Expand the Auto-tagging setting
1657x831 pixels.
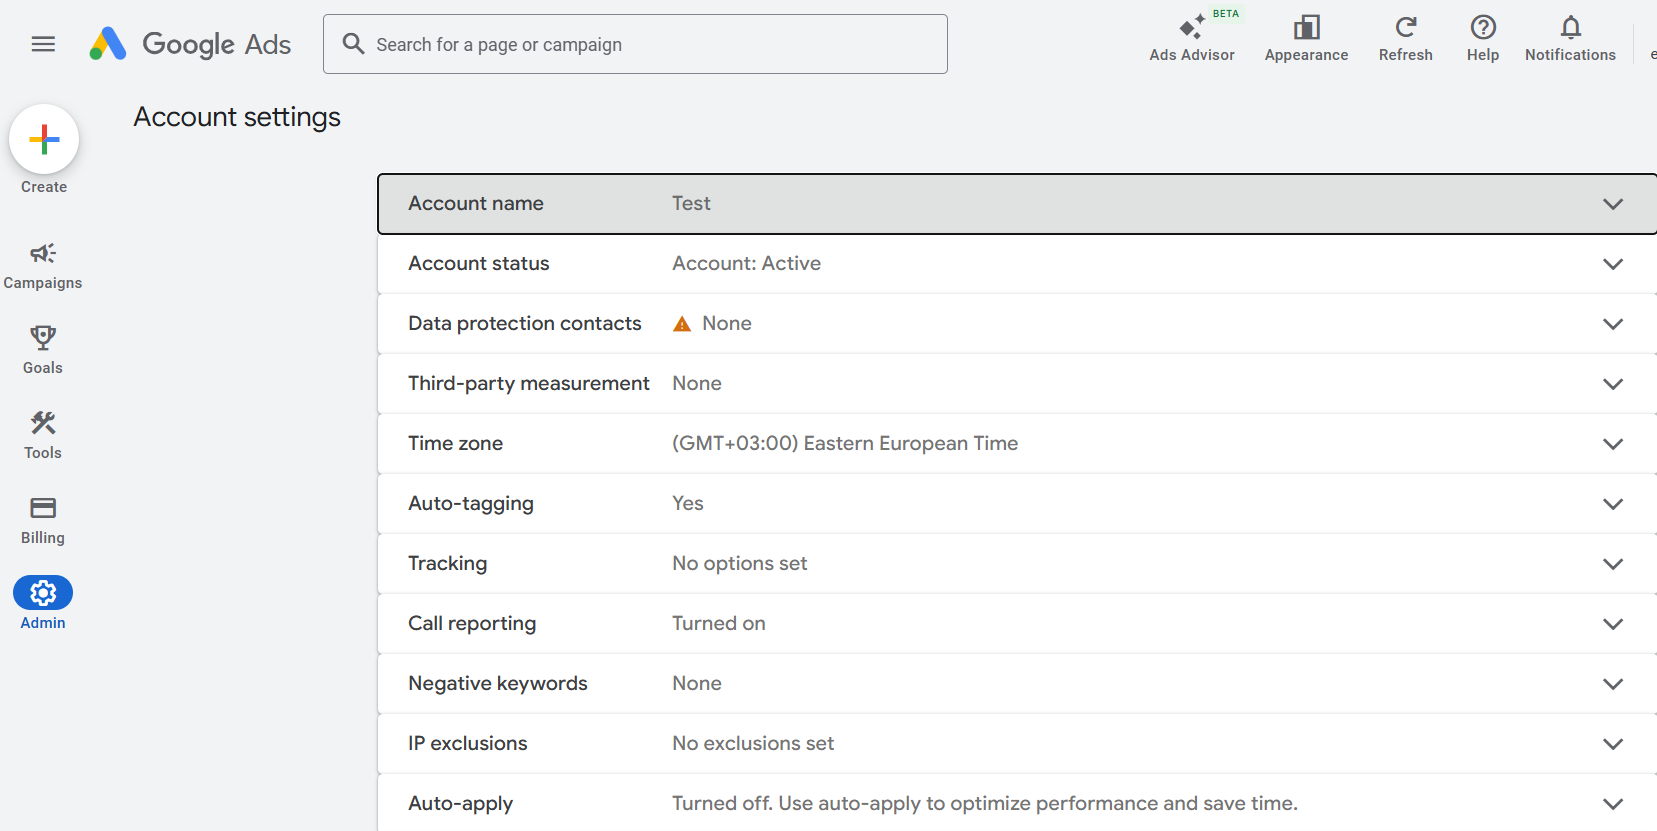coord(1612,504)
